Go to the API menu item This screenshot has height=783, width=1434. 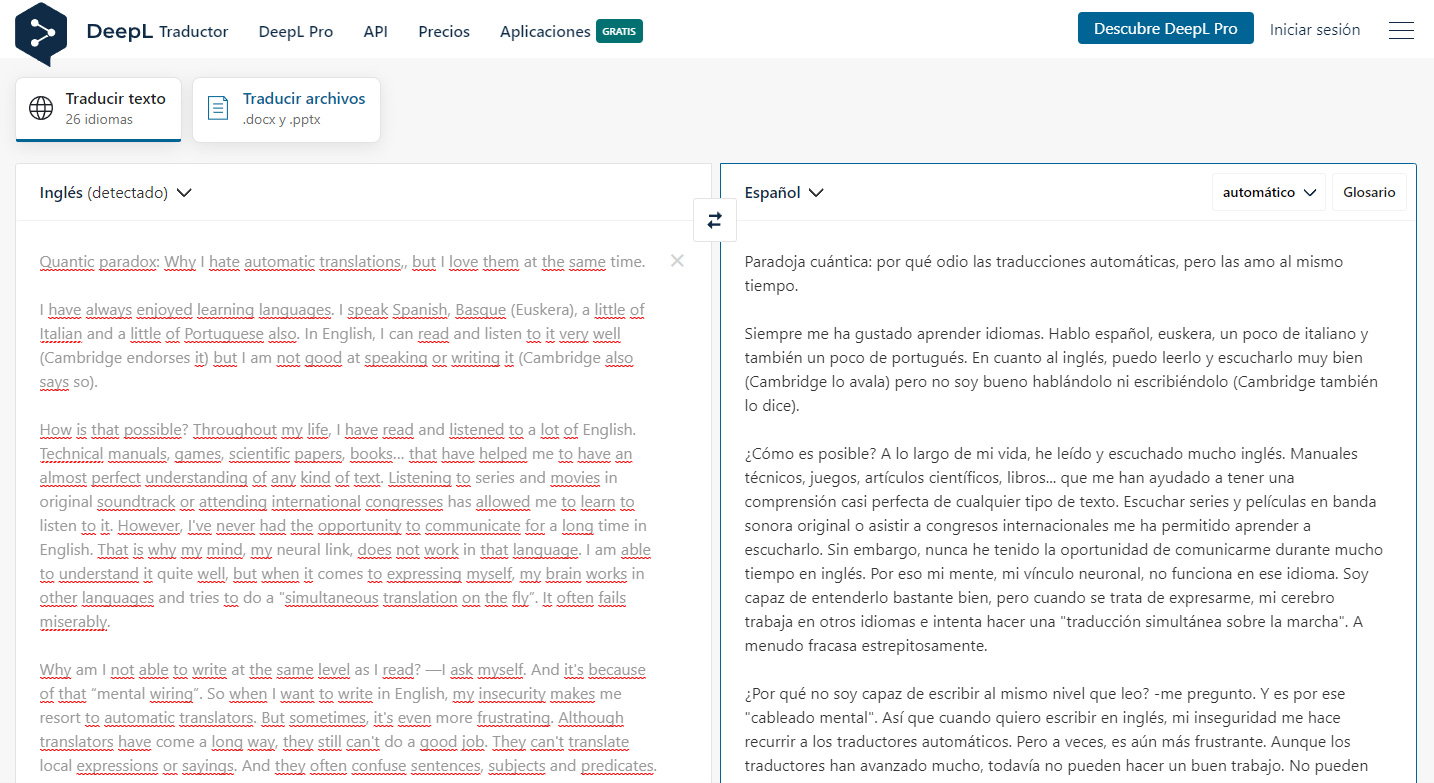tap(376, 31)
